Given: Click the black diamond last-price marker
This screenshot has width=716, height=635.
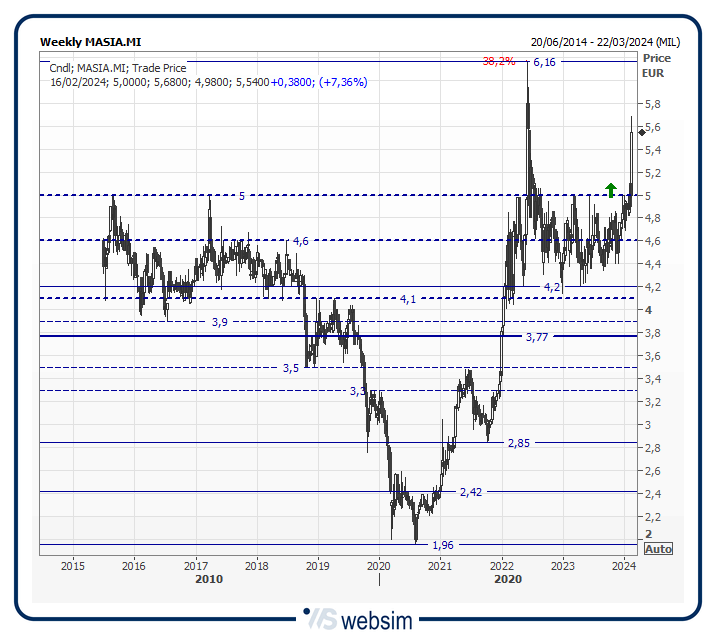Looking at the screenshot, I should pyautogui.click(x=642, y=131).
